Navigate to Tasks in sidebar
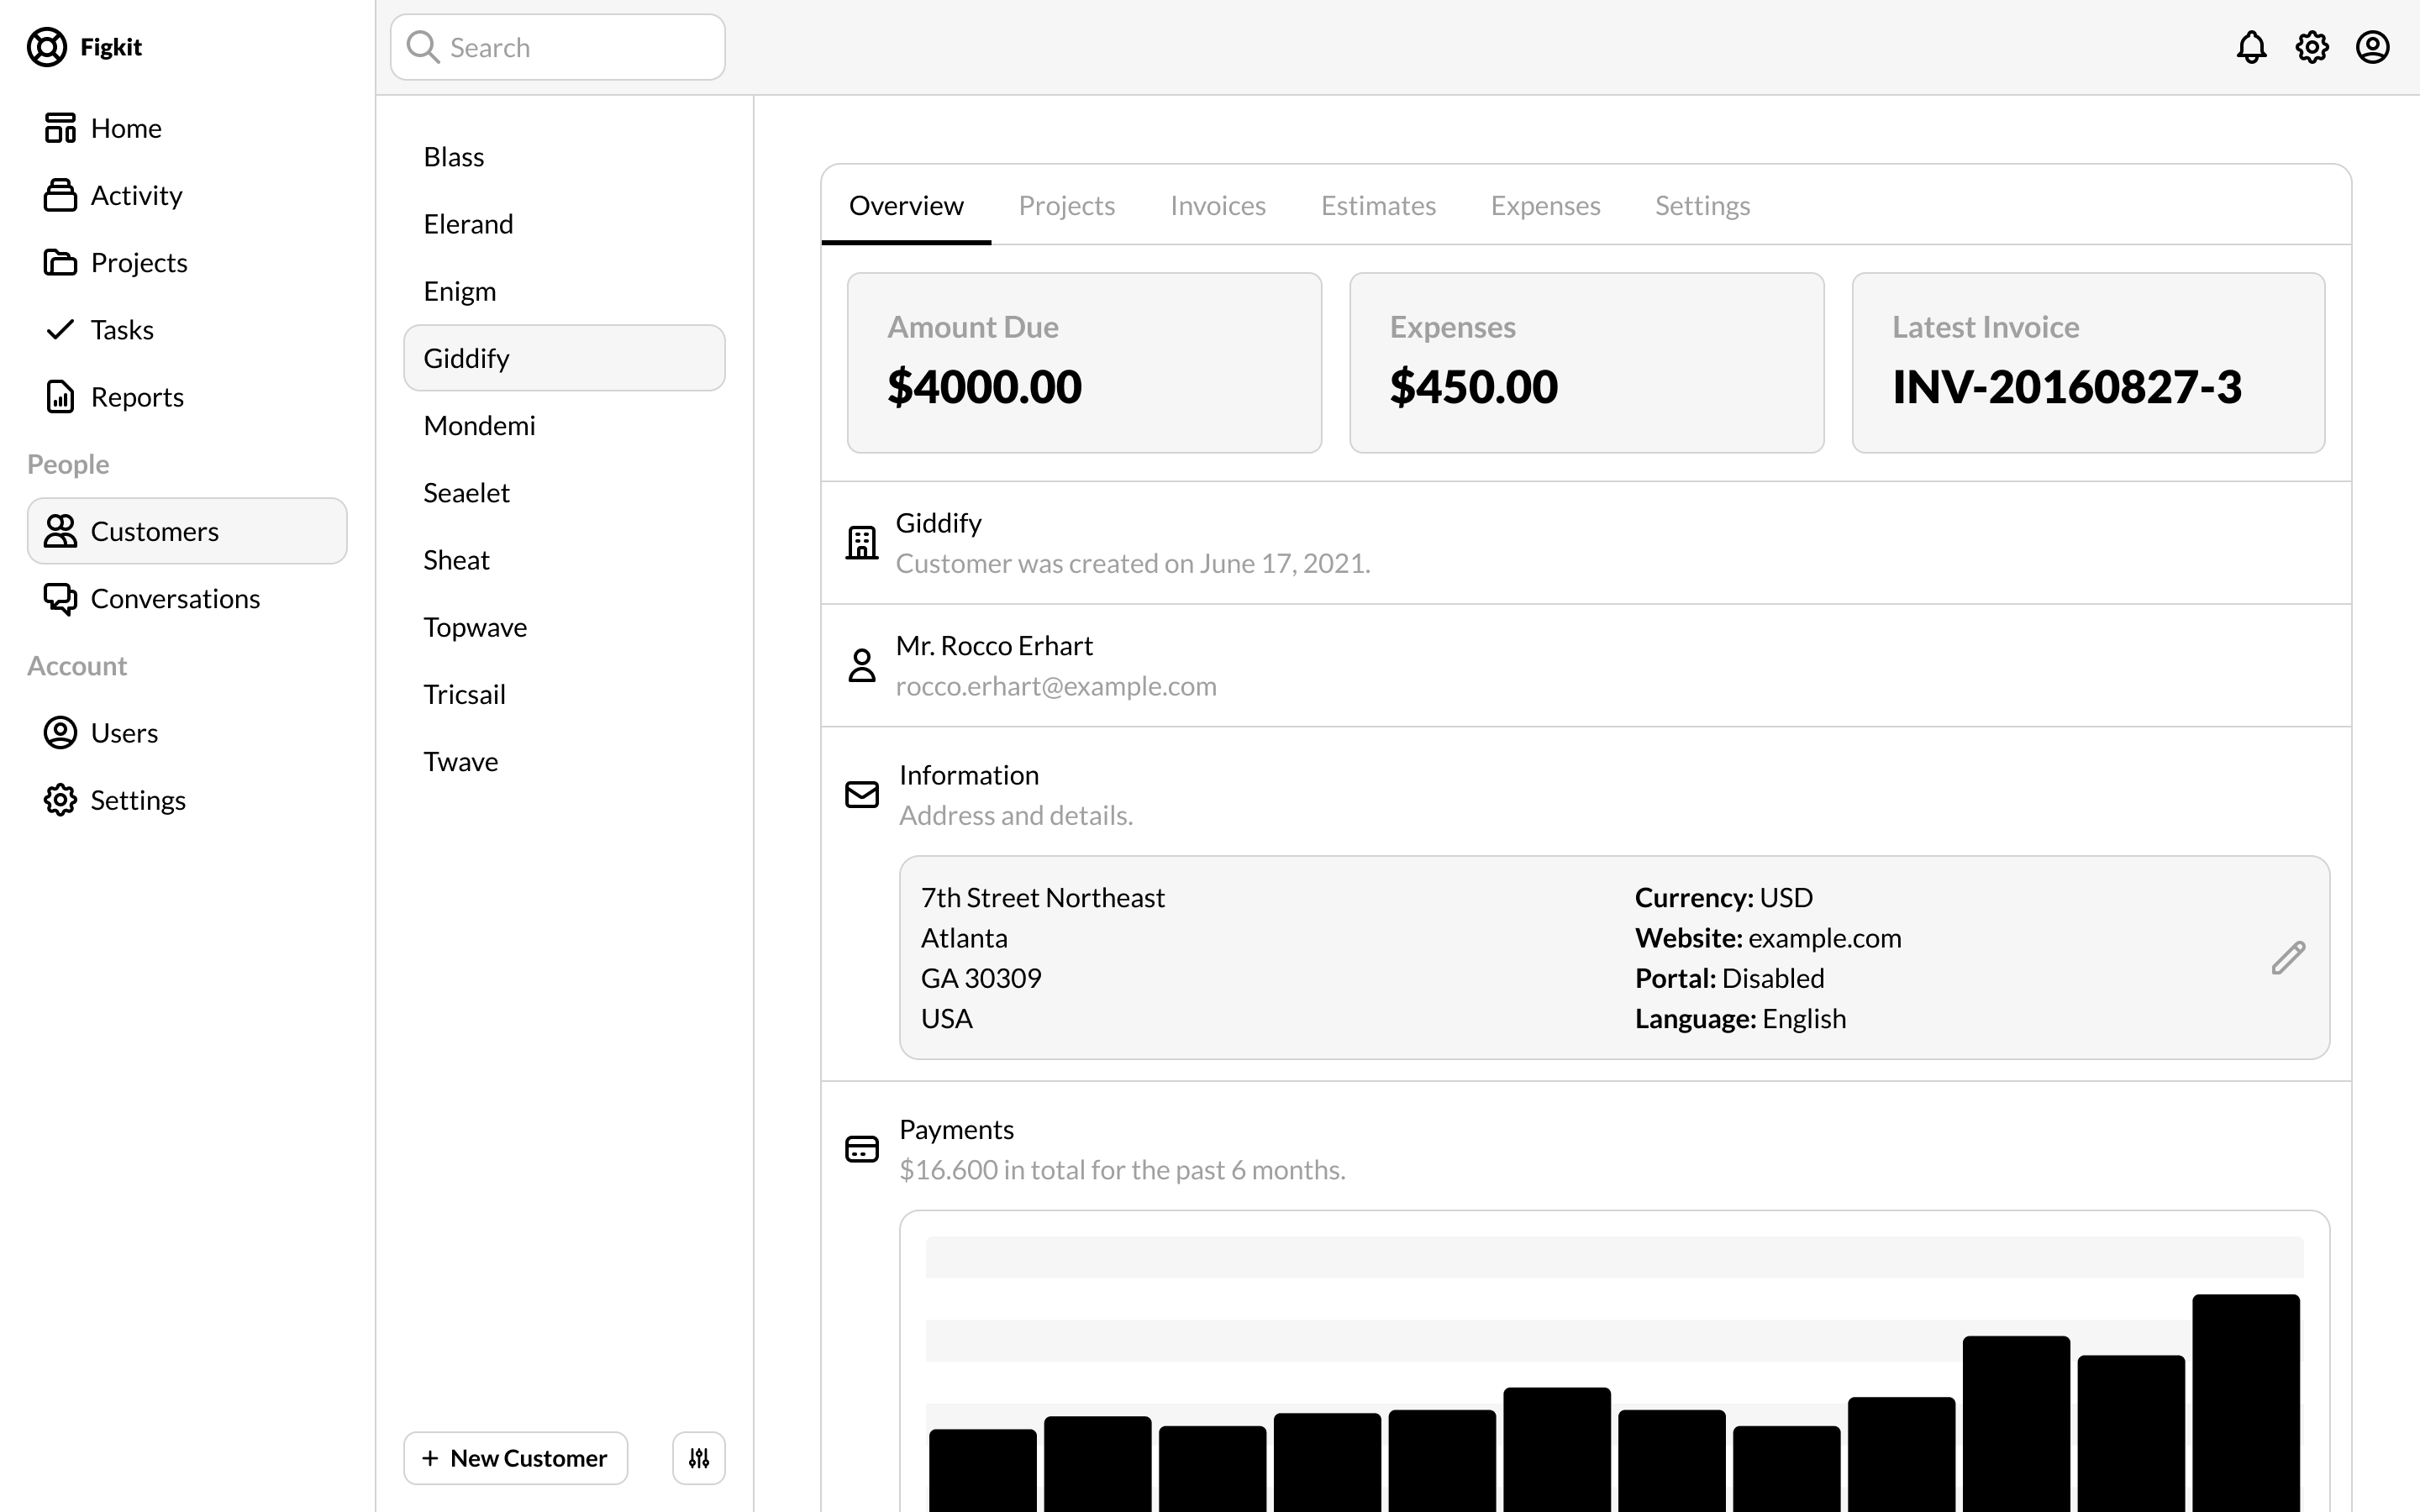Image resolution: width=2420 pixels, height=1512 pixels. (x=122, y=330)
